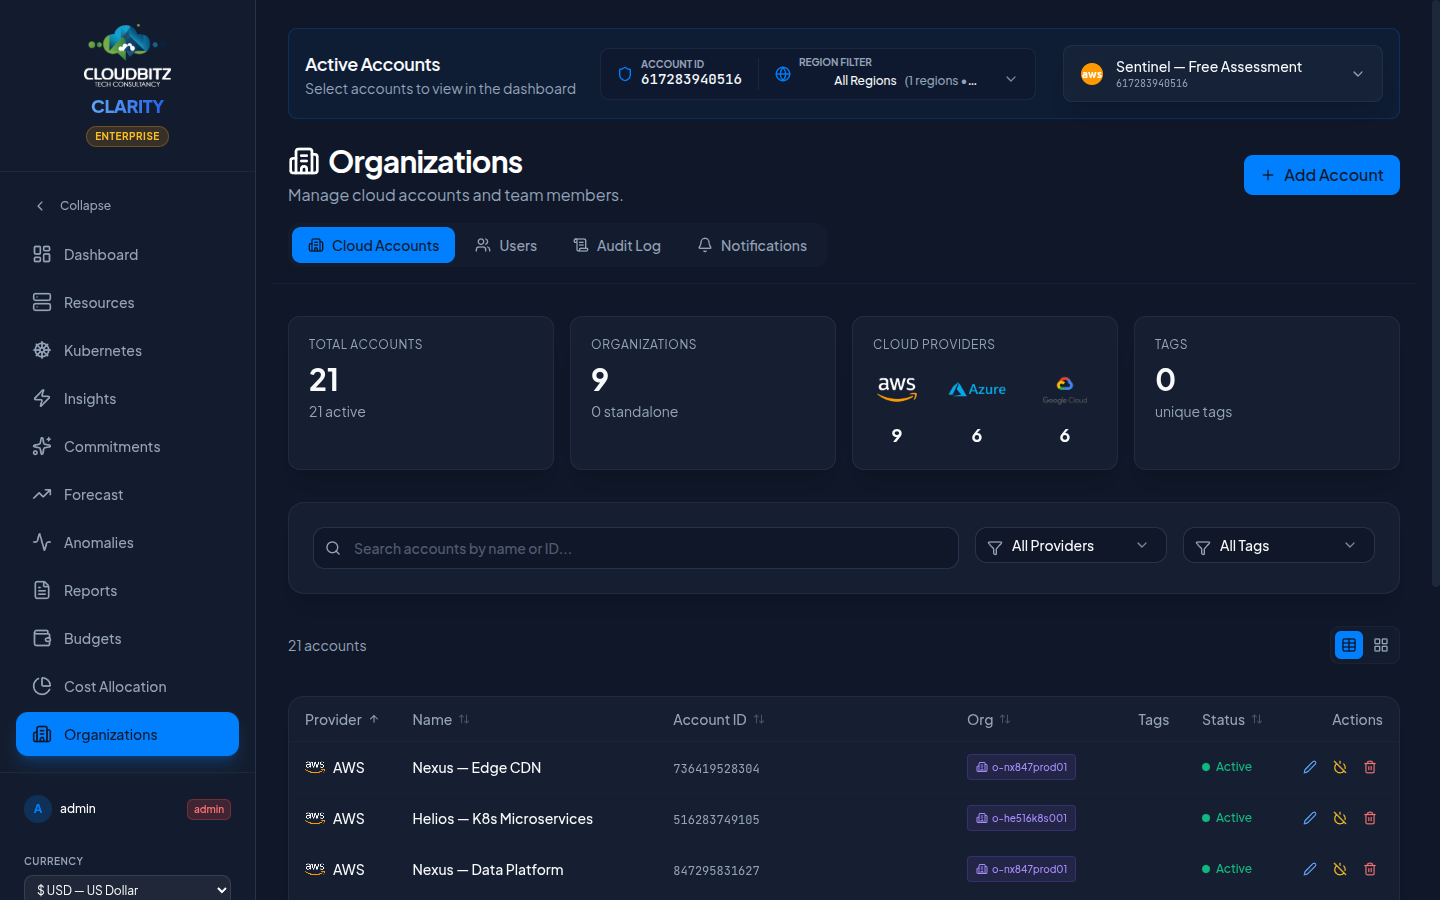
Task: Click the Tags column header
Action: tap(1153, 719)
